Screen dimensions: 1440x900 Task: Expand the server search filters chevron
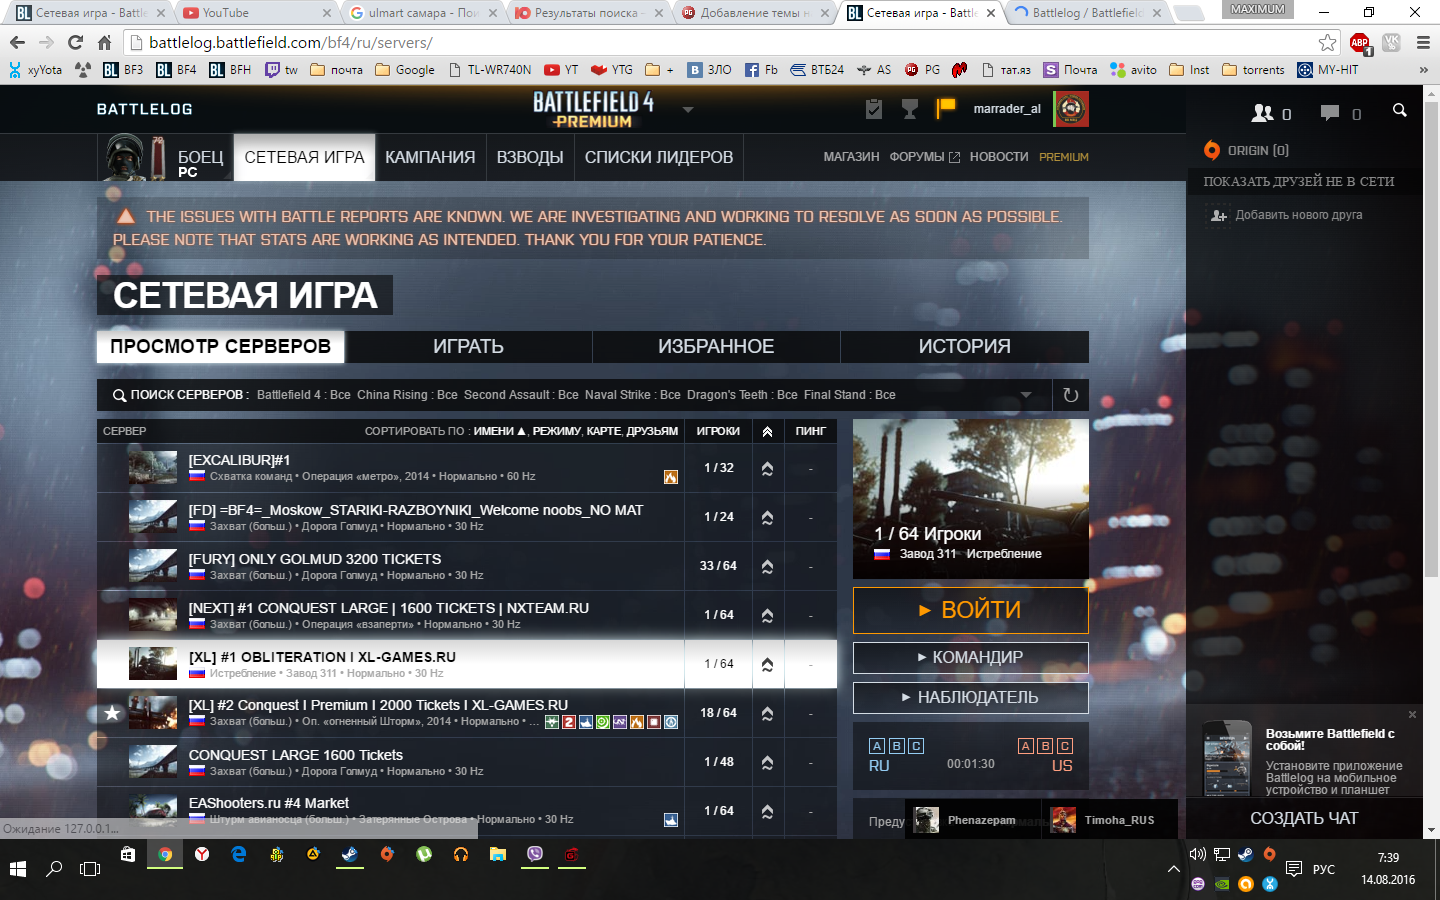(x=1026, y=395)
